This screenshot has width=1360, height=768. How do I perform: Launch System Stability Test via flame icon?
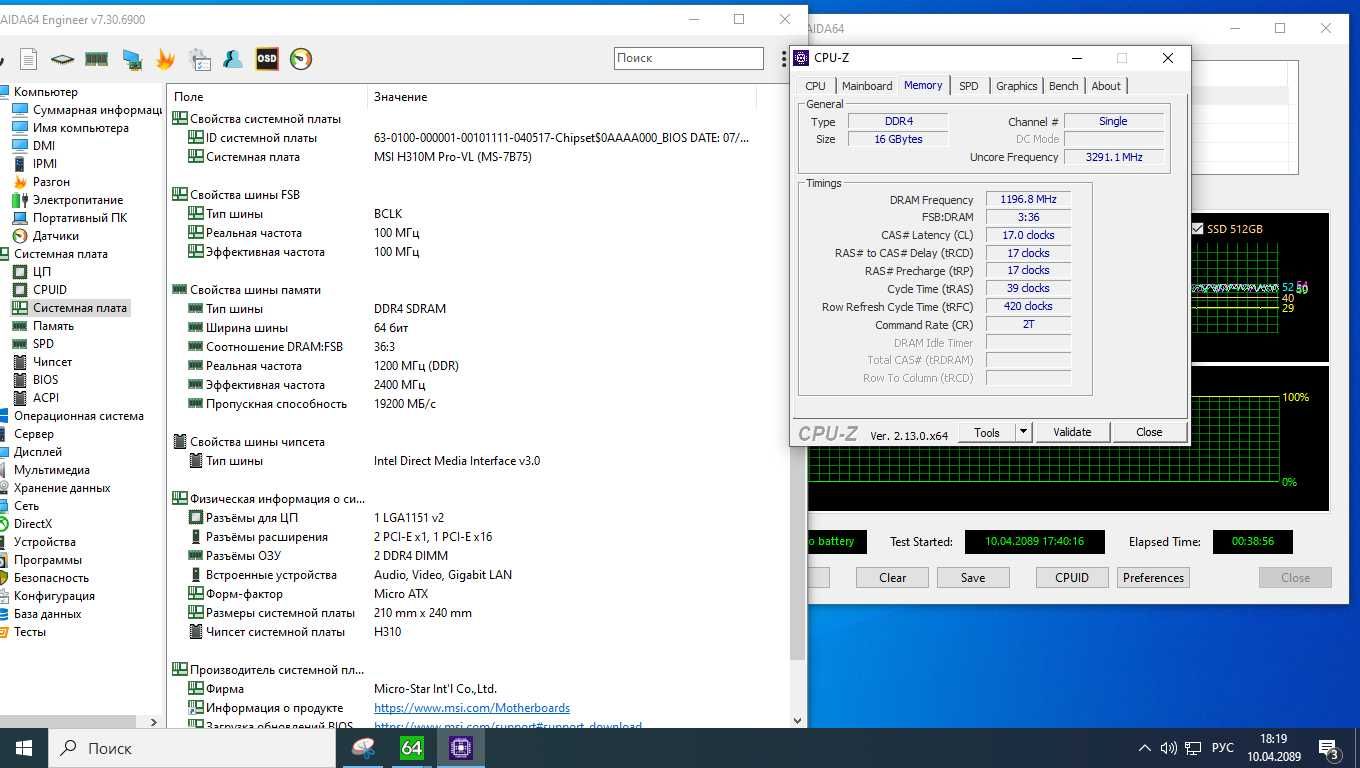(165, 59)
